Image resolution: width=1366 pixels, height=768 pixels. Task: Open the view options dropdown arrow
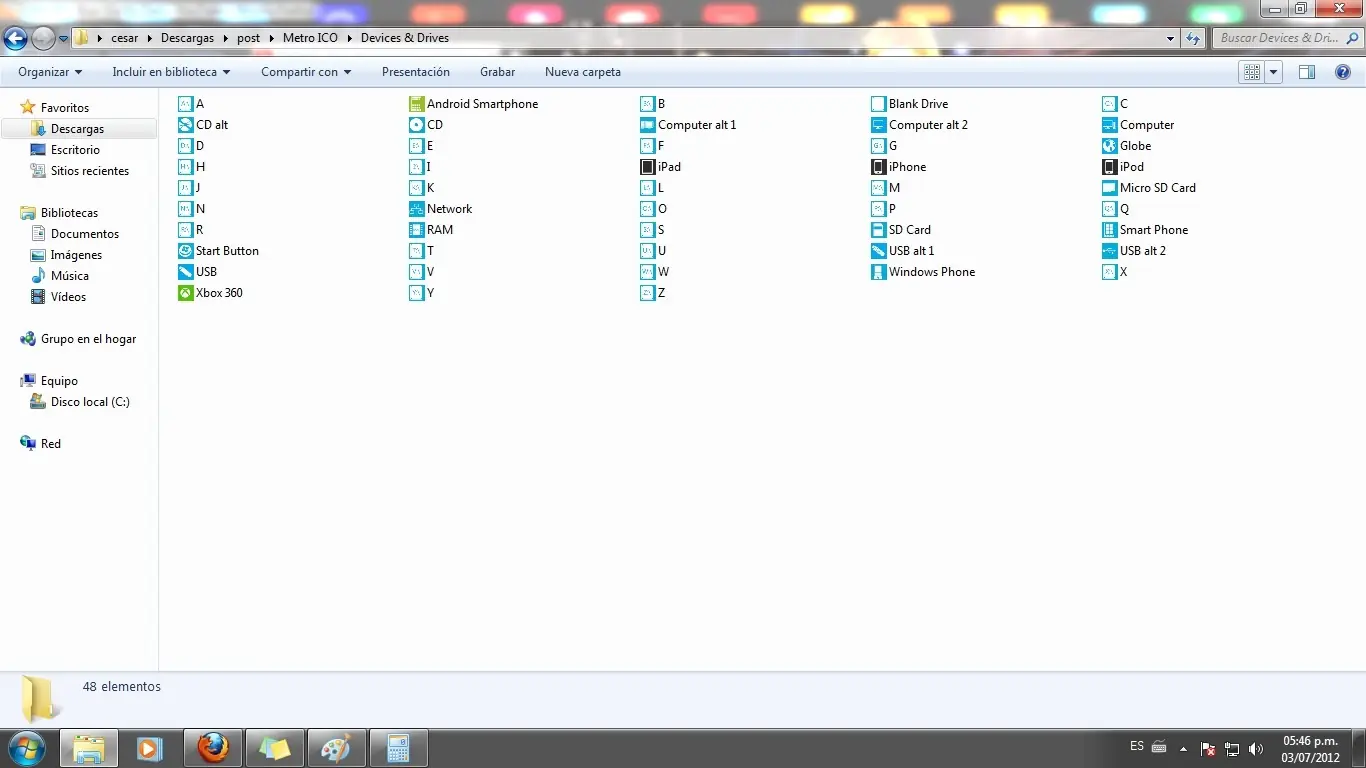(1274, 72)
